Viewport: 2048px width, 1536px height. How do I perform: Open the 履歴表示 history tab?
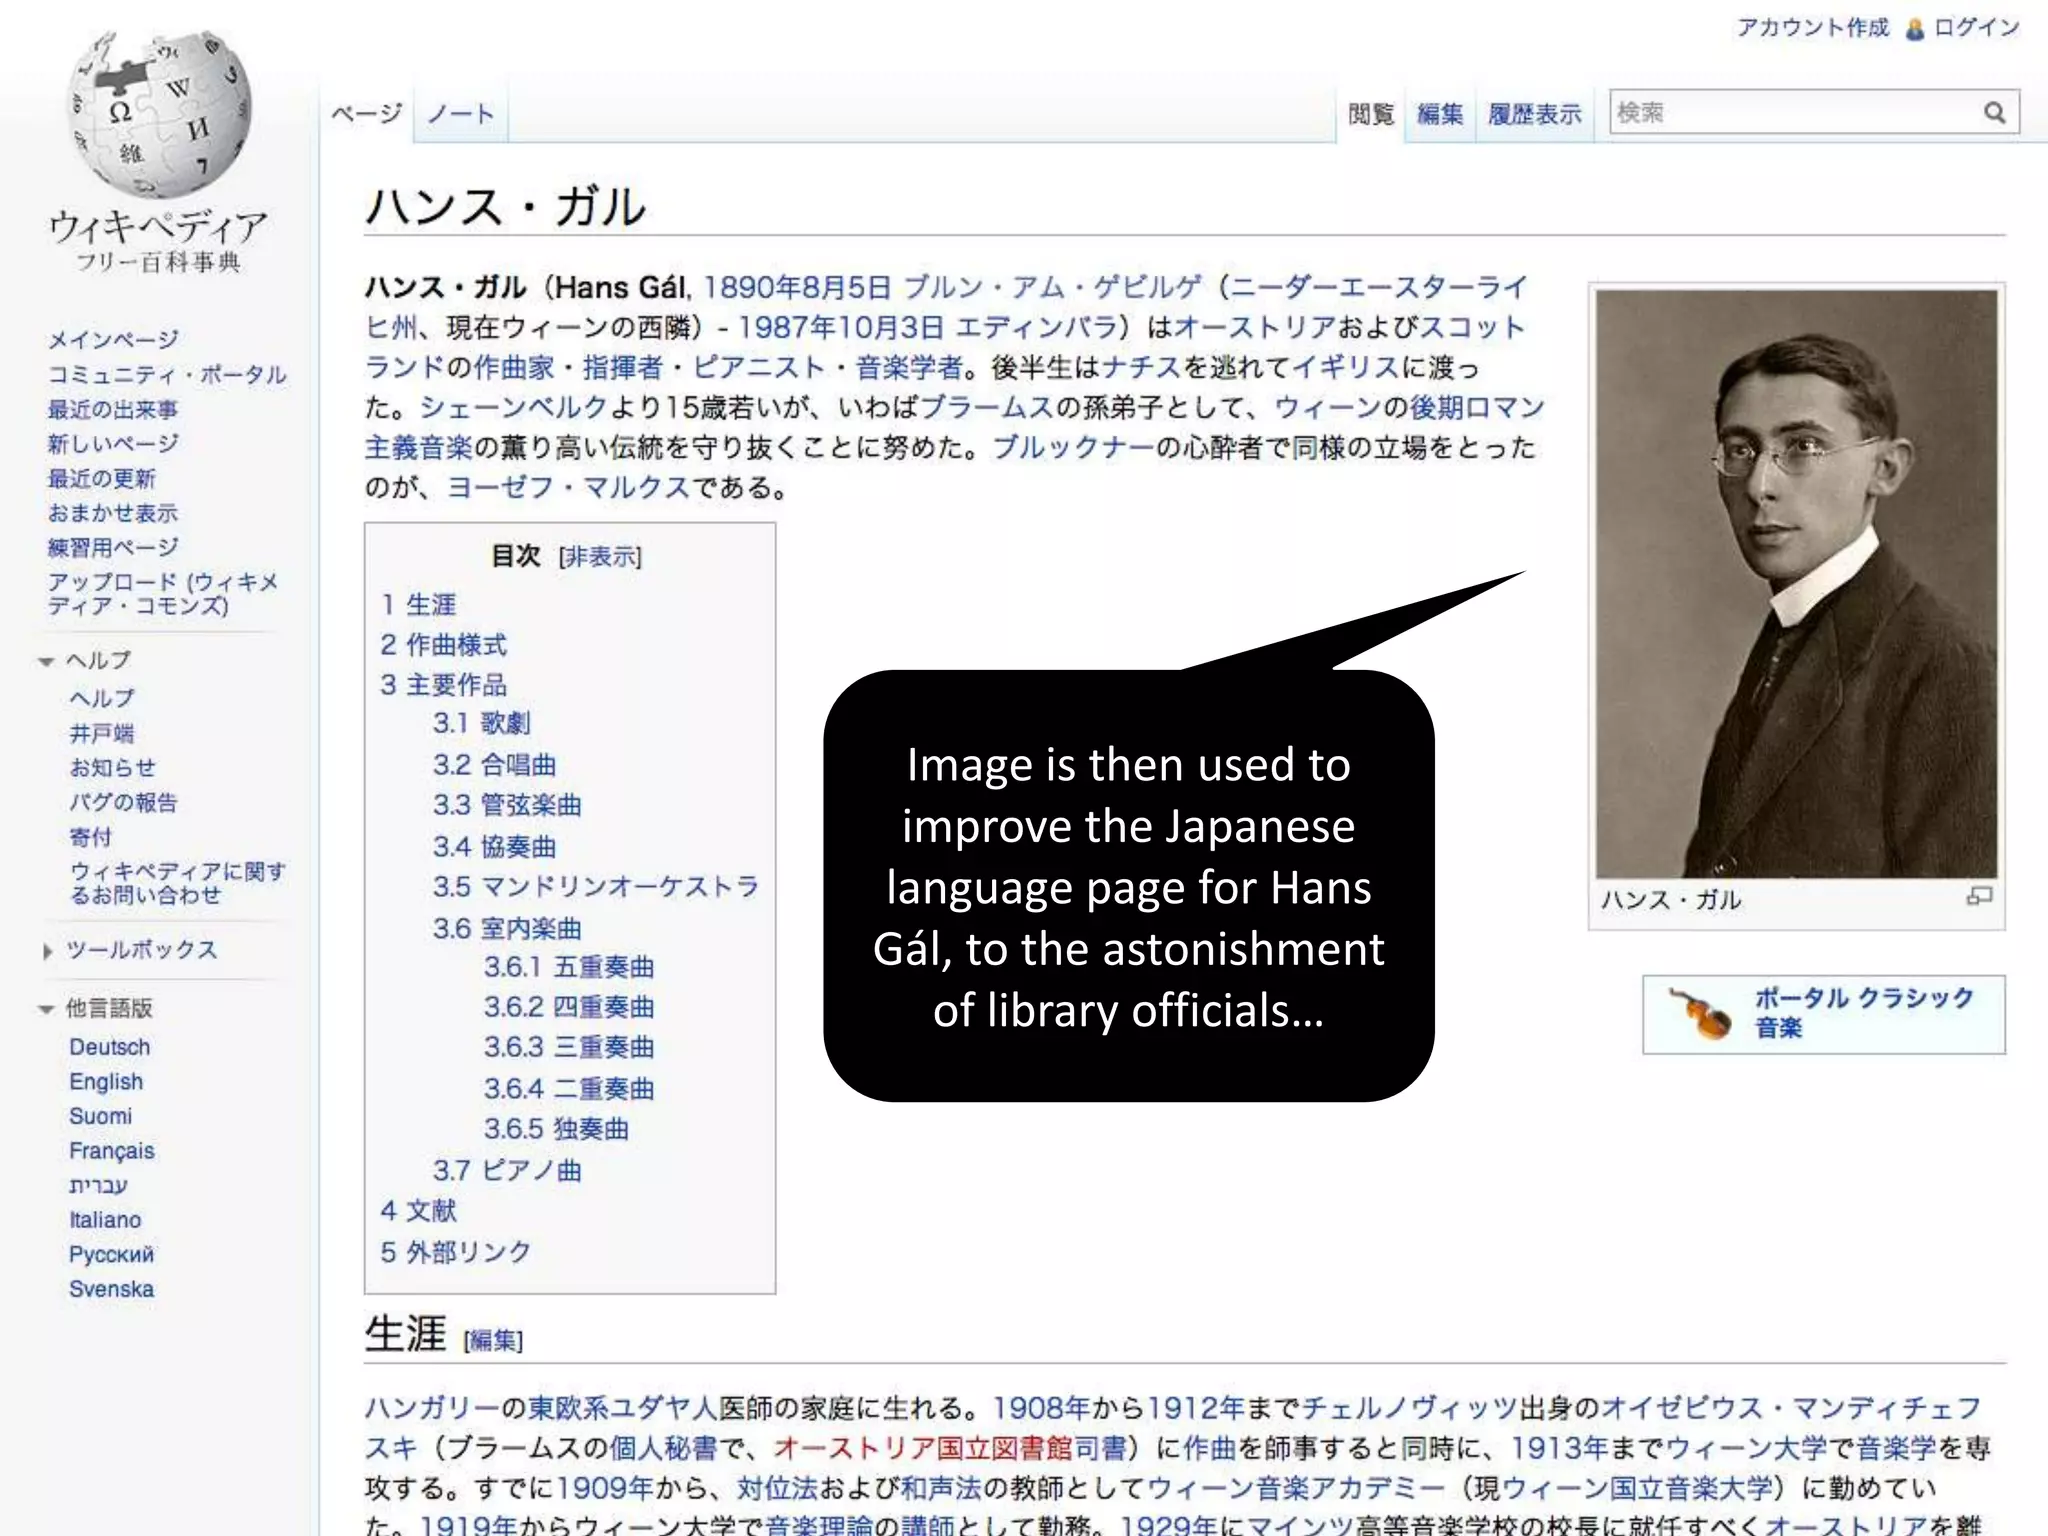pos(1534,115)
